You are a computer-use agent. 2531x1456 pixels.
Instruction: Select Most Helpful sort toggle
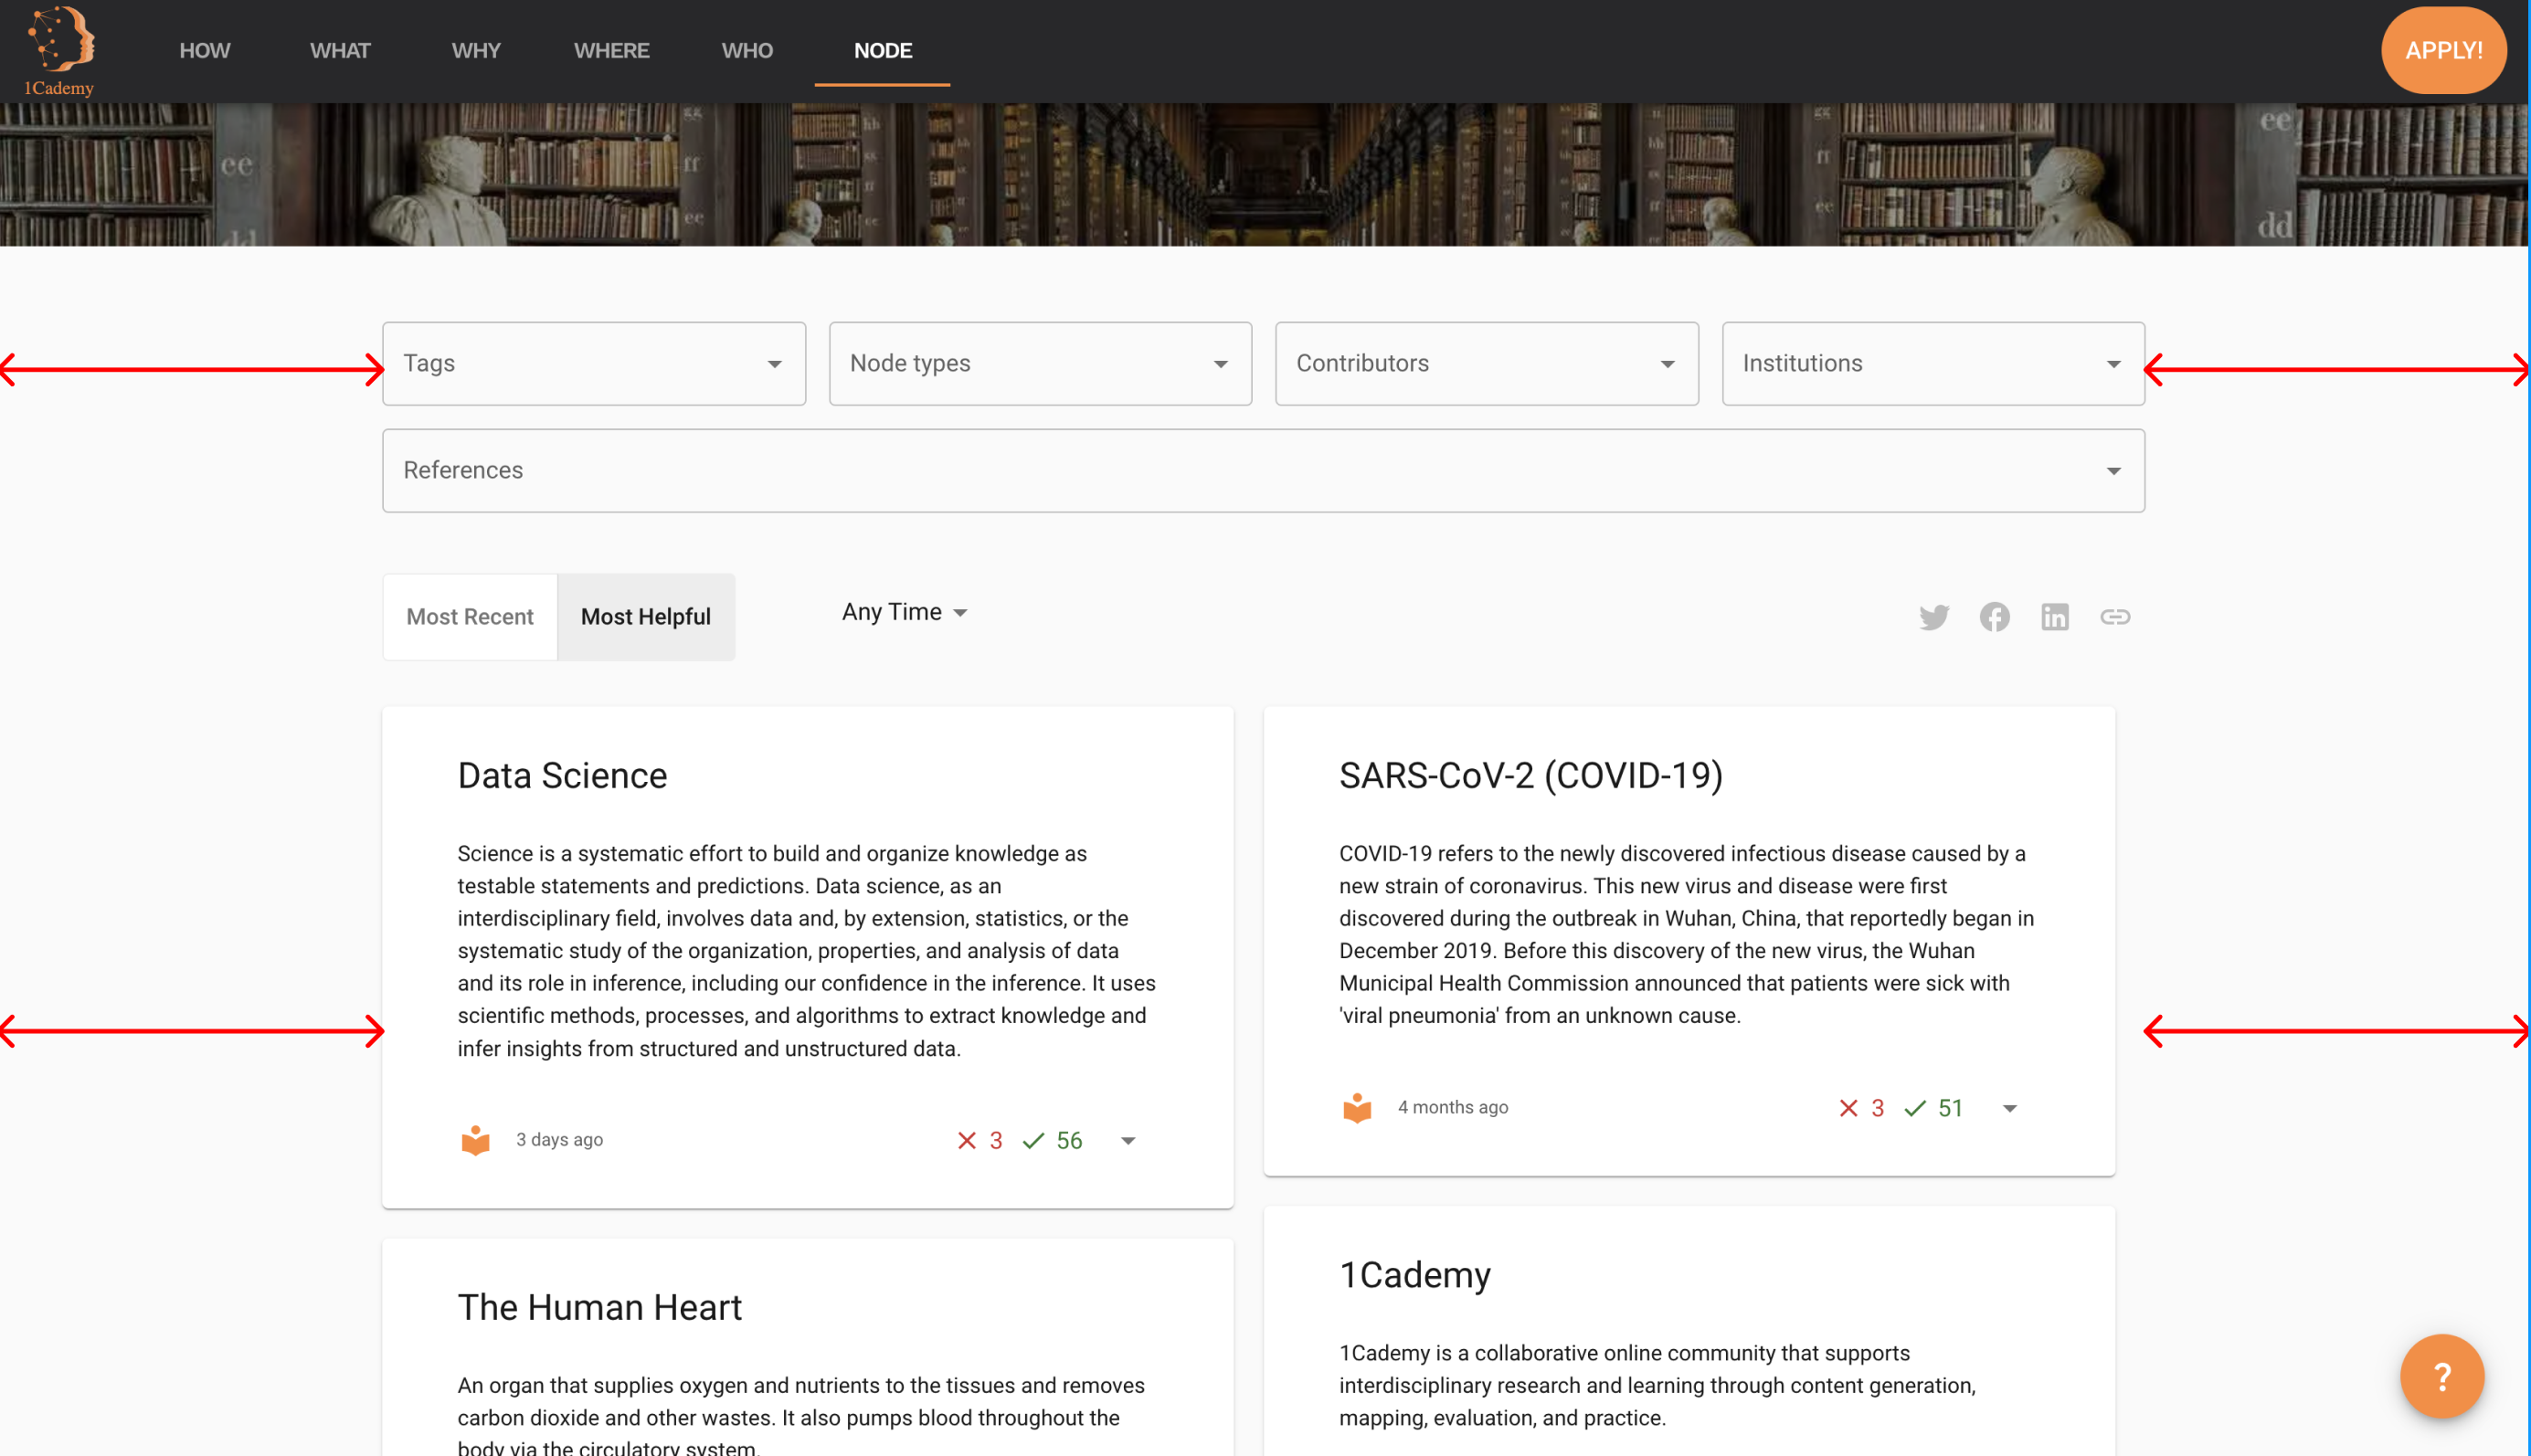coord(646,617)
